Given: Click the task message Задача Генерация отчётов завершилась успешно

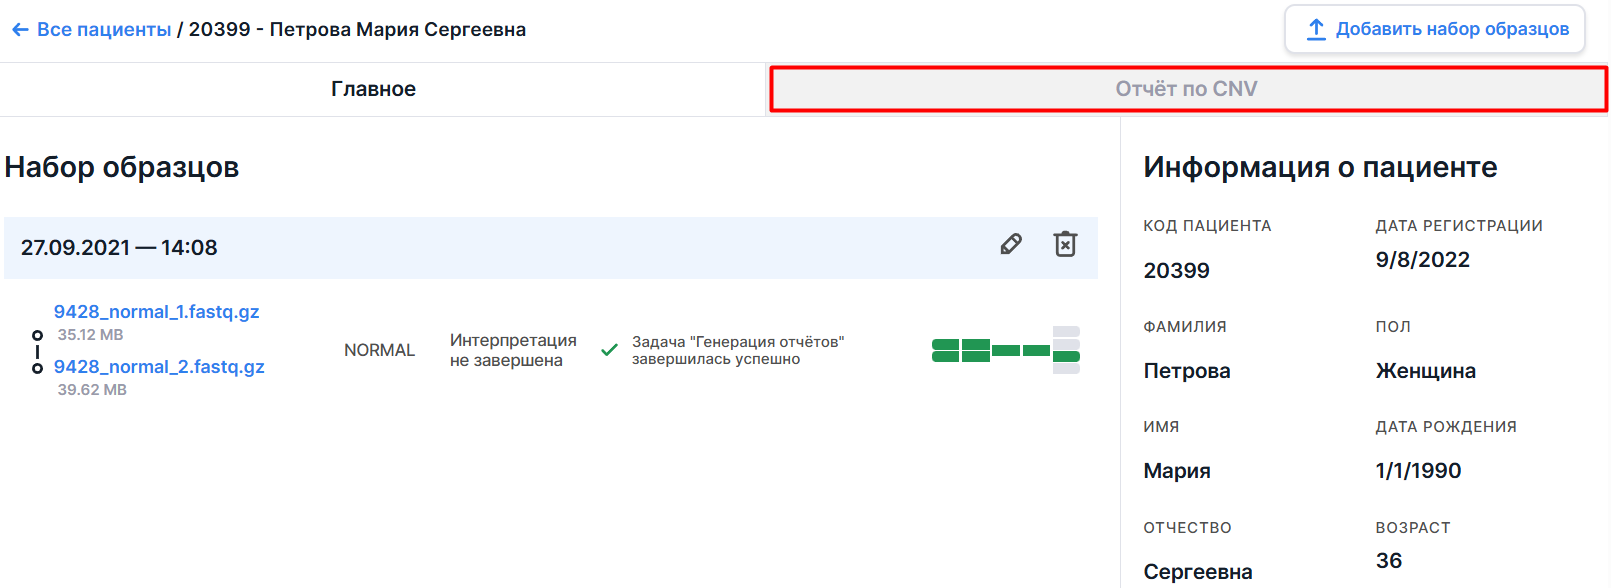Looking at the screenshot, I should (x=738, y=350).
